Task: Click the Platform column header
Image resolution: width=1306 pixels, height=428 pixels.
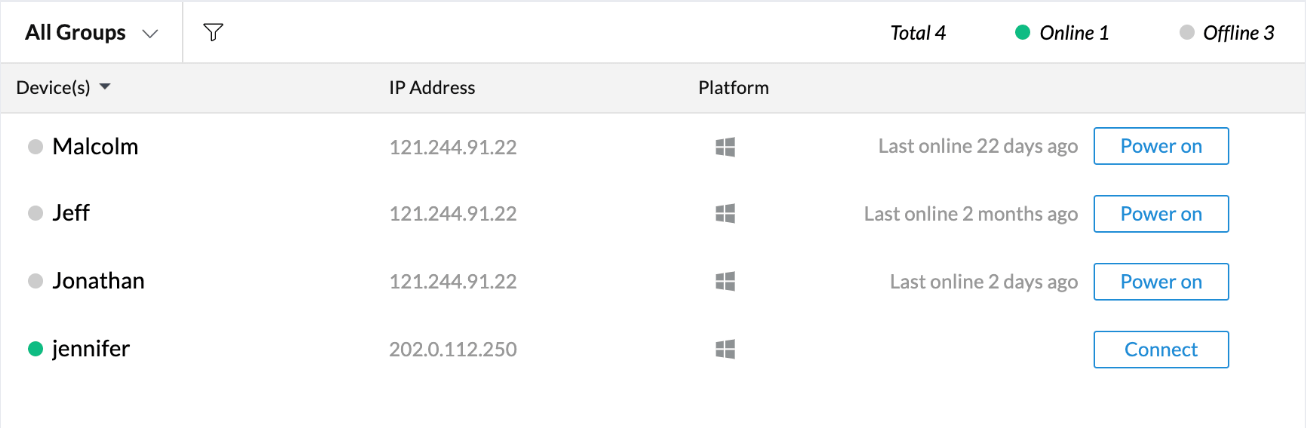Action: tap(733, 87)
